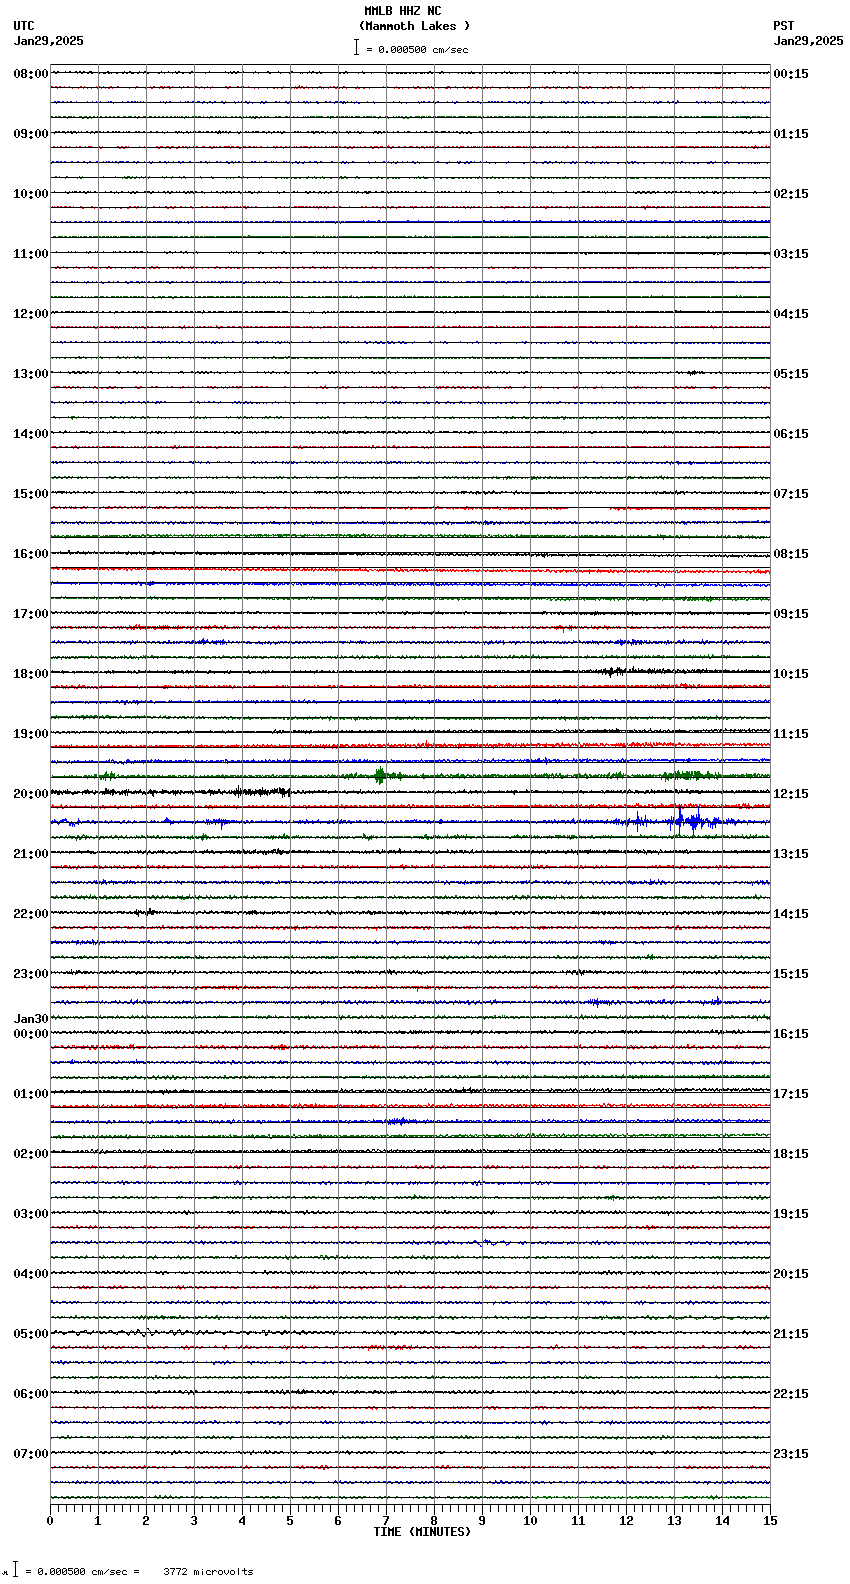Click the UTC time label '08:00'

pyautogui.click(x=31, y=74)
